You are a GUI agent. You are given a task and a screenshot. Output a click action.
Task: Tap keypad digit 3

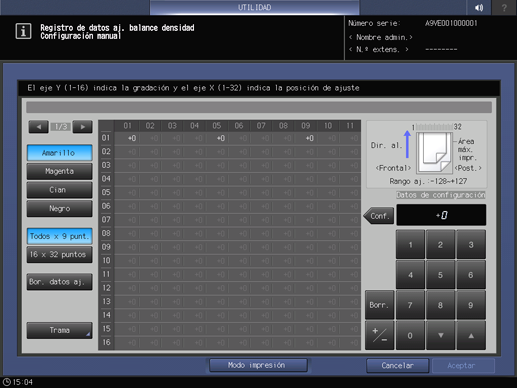[x=471, y=245]
